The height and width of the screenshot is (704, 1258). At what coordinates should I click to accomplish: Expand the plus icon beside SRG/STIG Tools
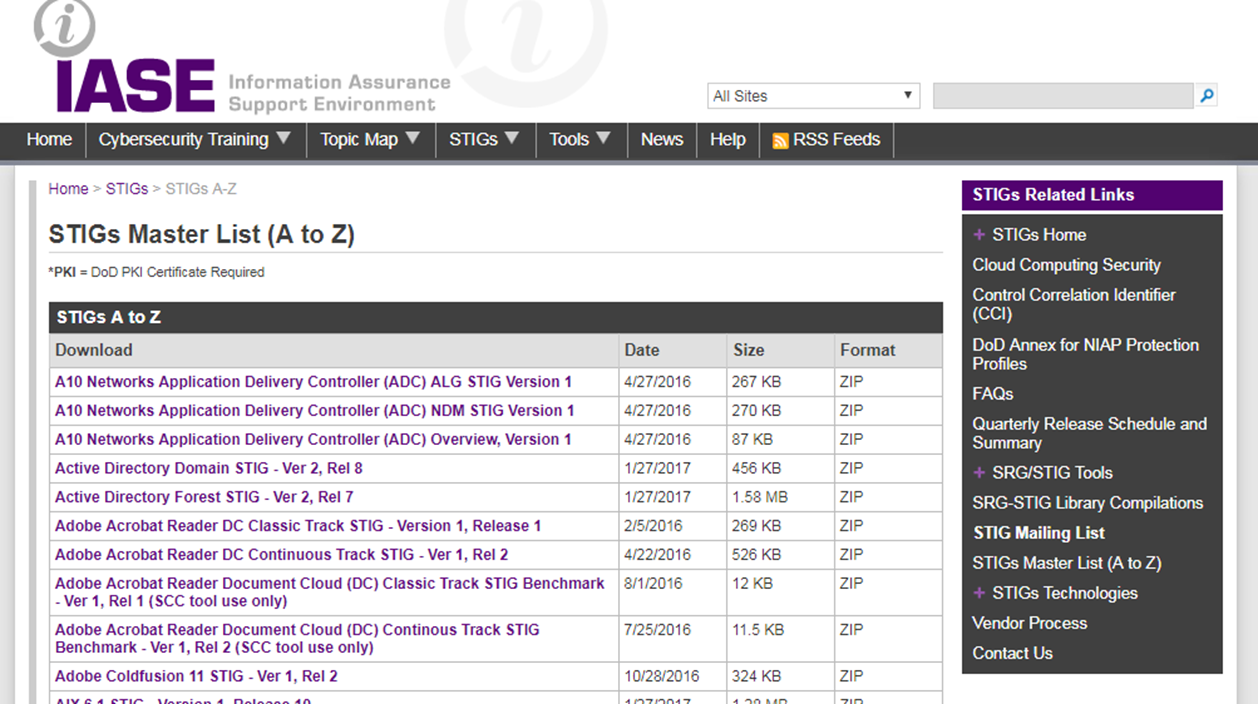coord(979,473)
